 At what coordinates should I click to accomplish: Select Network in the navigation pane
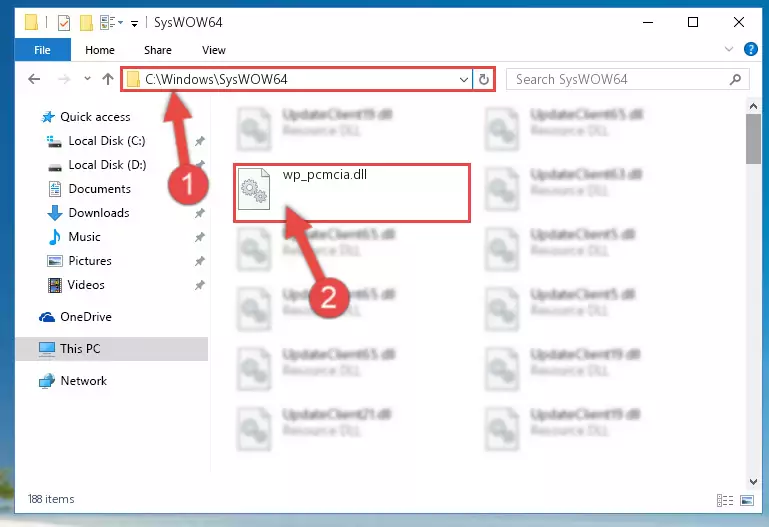pos(83,381)
